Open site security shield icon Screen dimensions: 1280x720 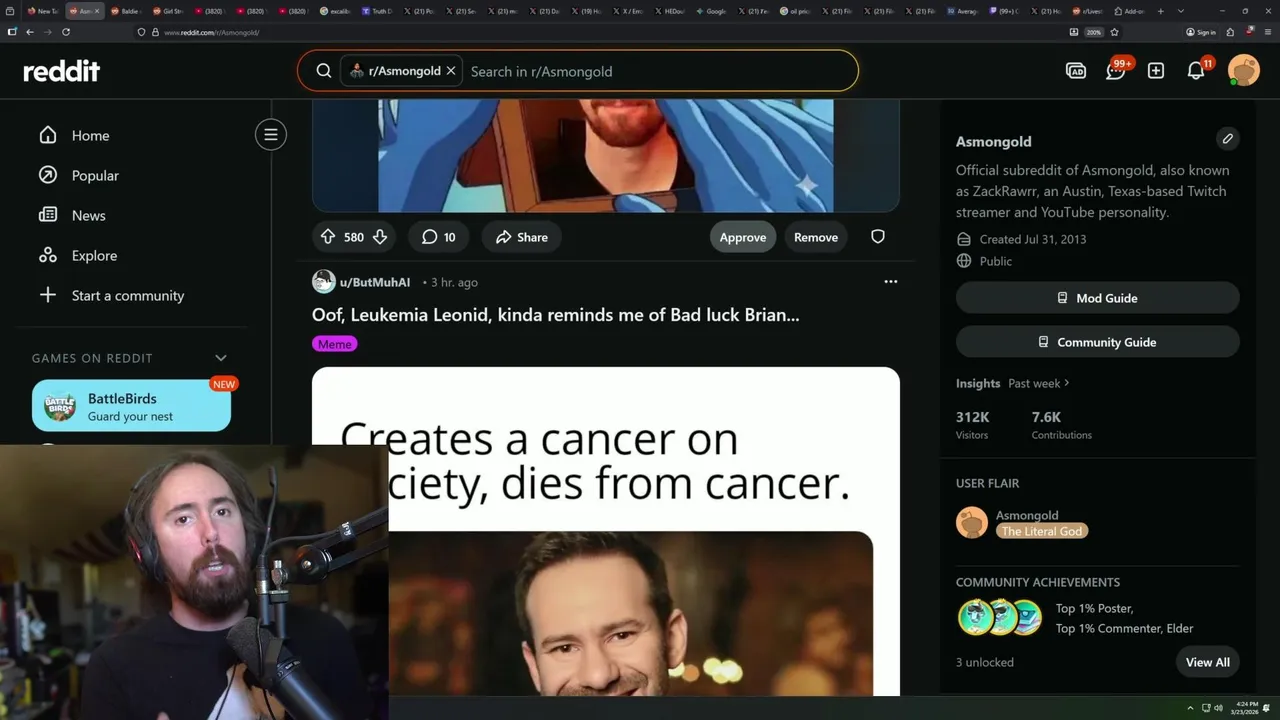(141, 32)
